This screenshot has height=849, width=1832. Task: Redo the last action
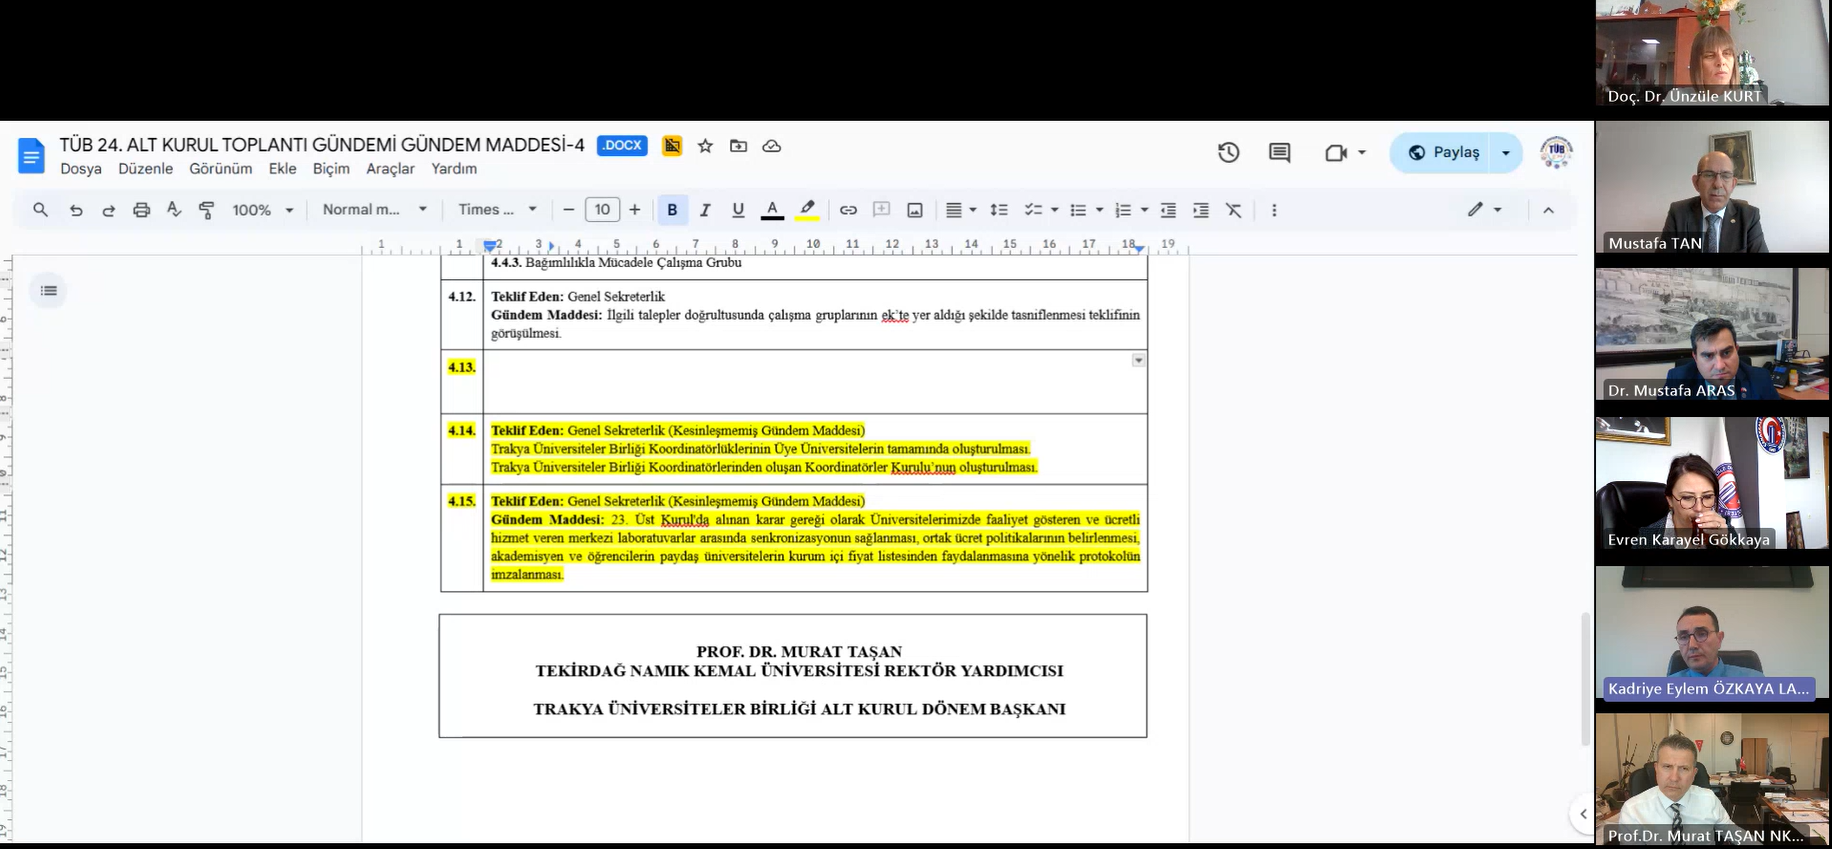108,210
